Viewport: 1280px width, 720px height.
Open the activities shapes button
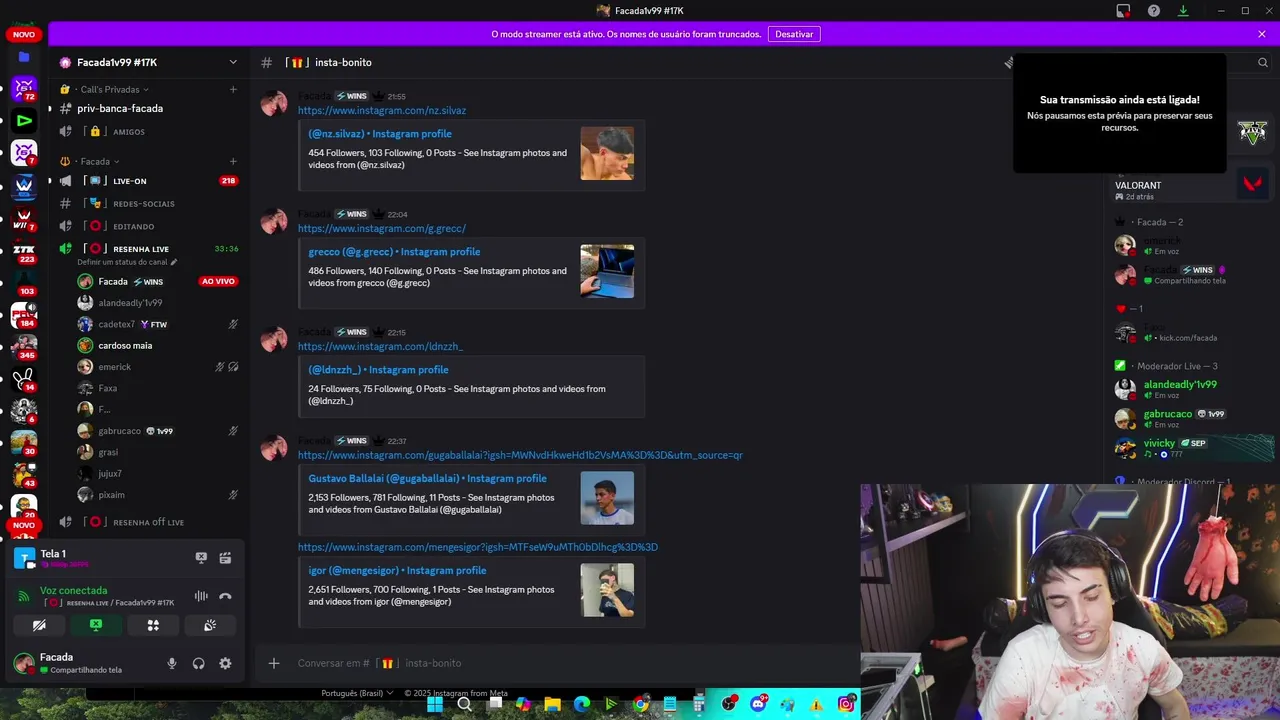(153, 625)
